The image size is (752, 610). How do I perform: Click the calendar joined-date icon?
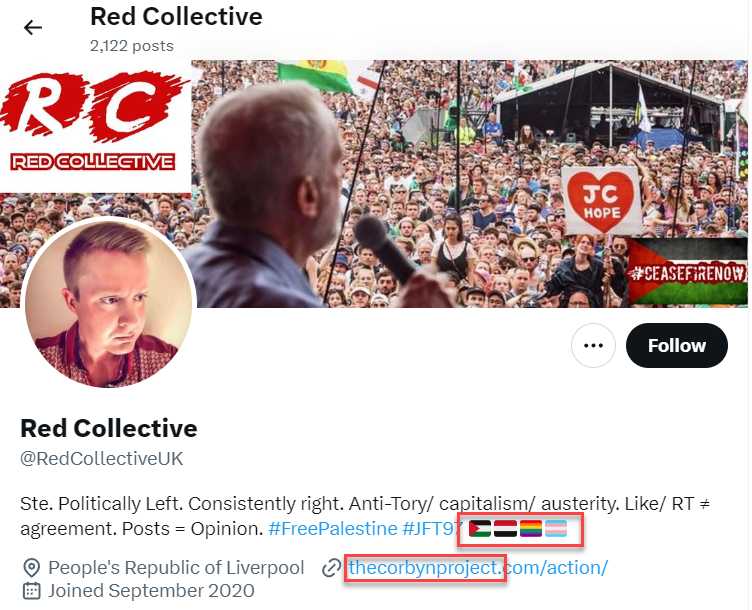tap(31, 590)
